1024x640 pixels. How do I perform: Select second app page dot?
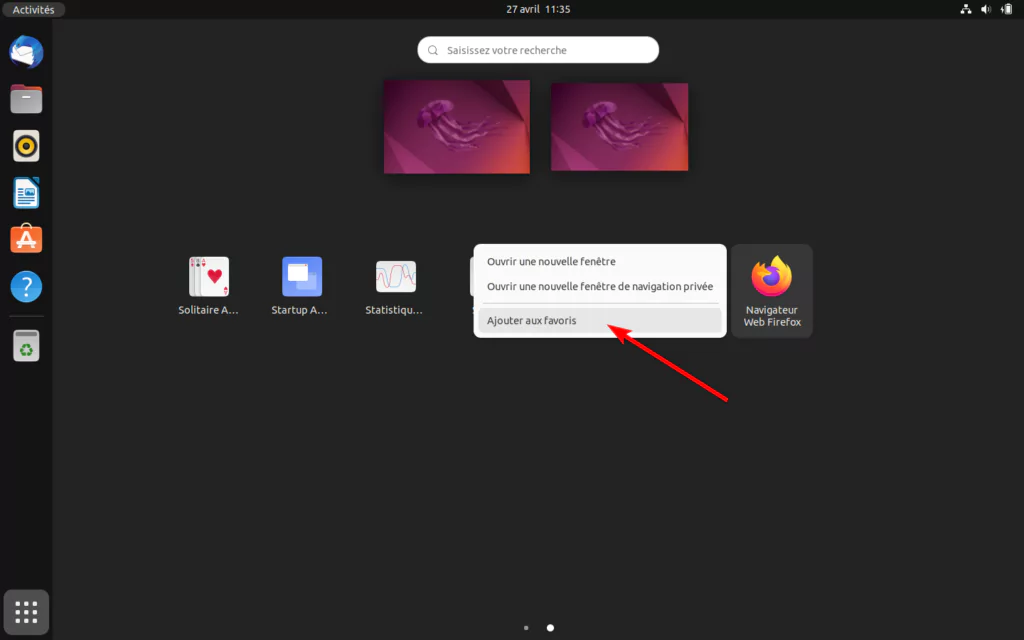(550, 628)
